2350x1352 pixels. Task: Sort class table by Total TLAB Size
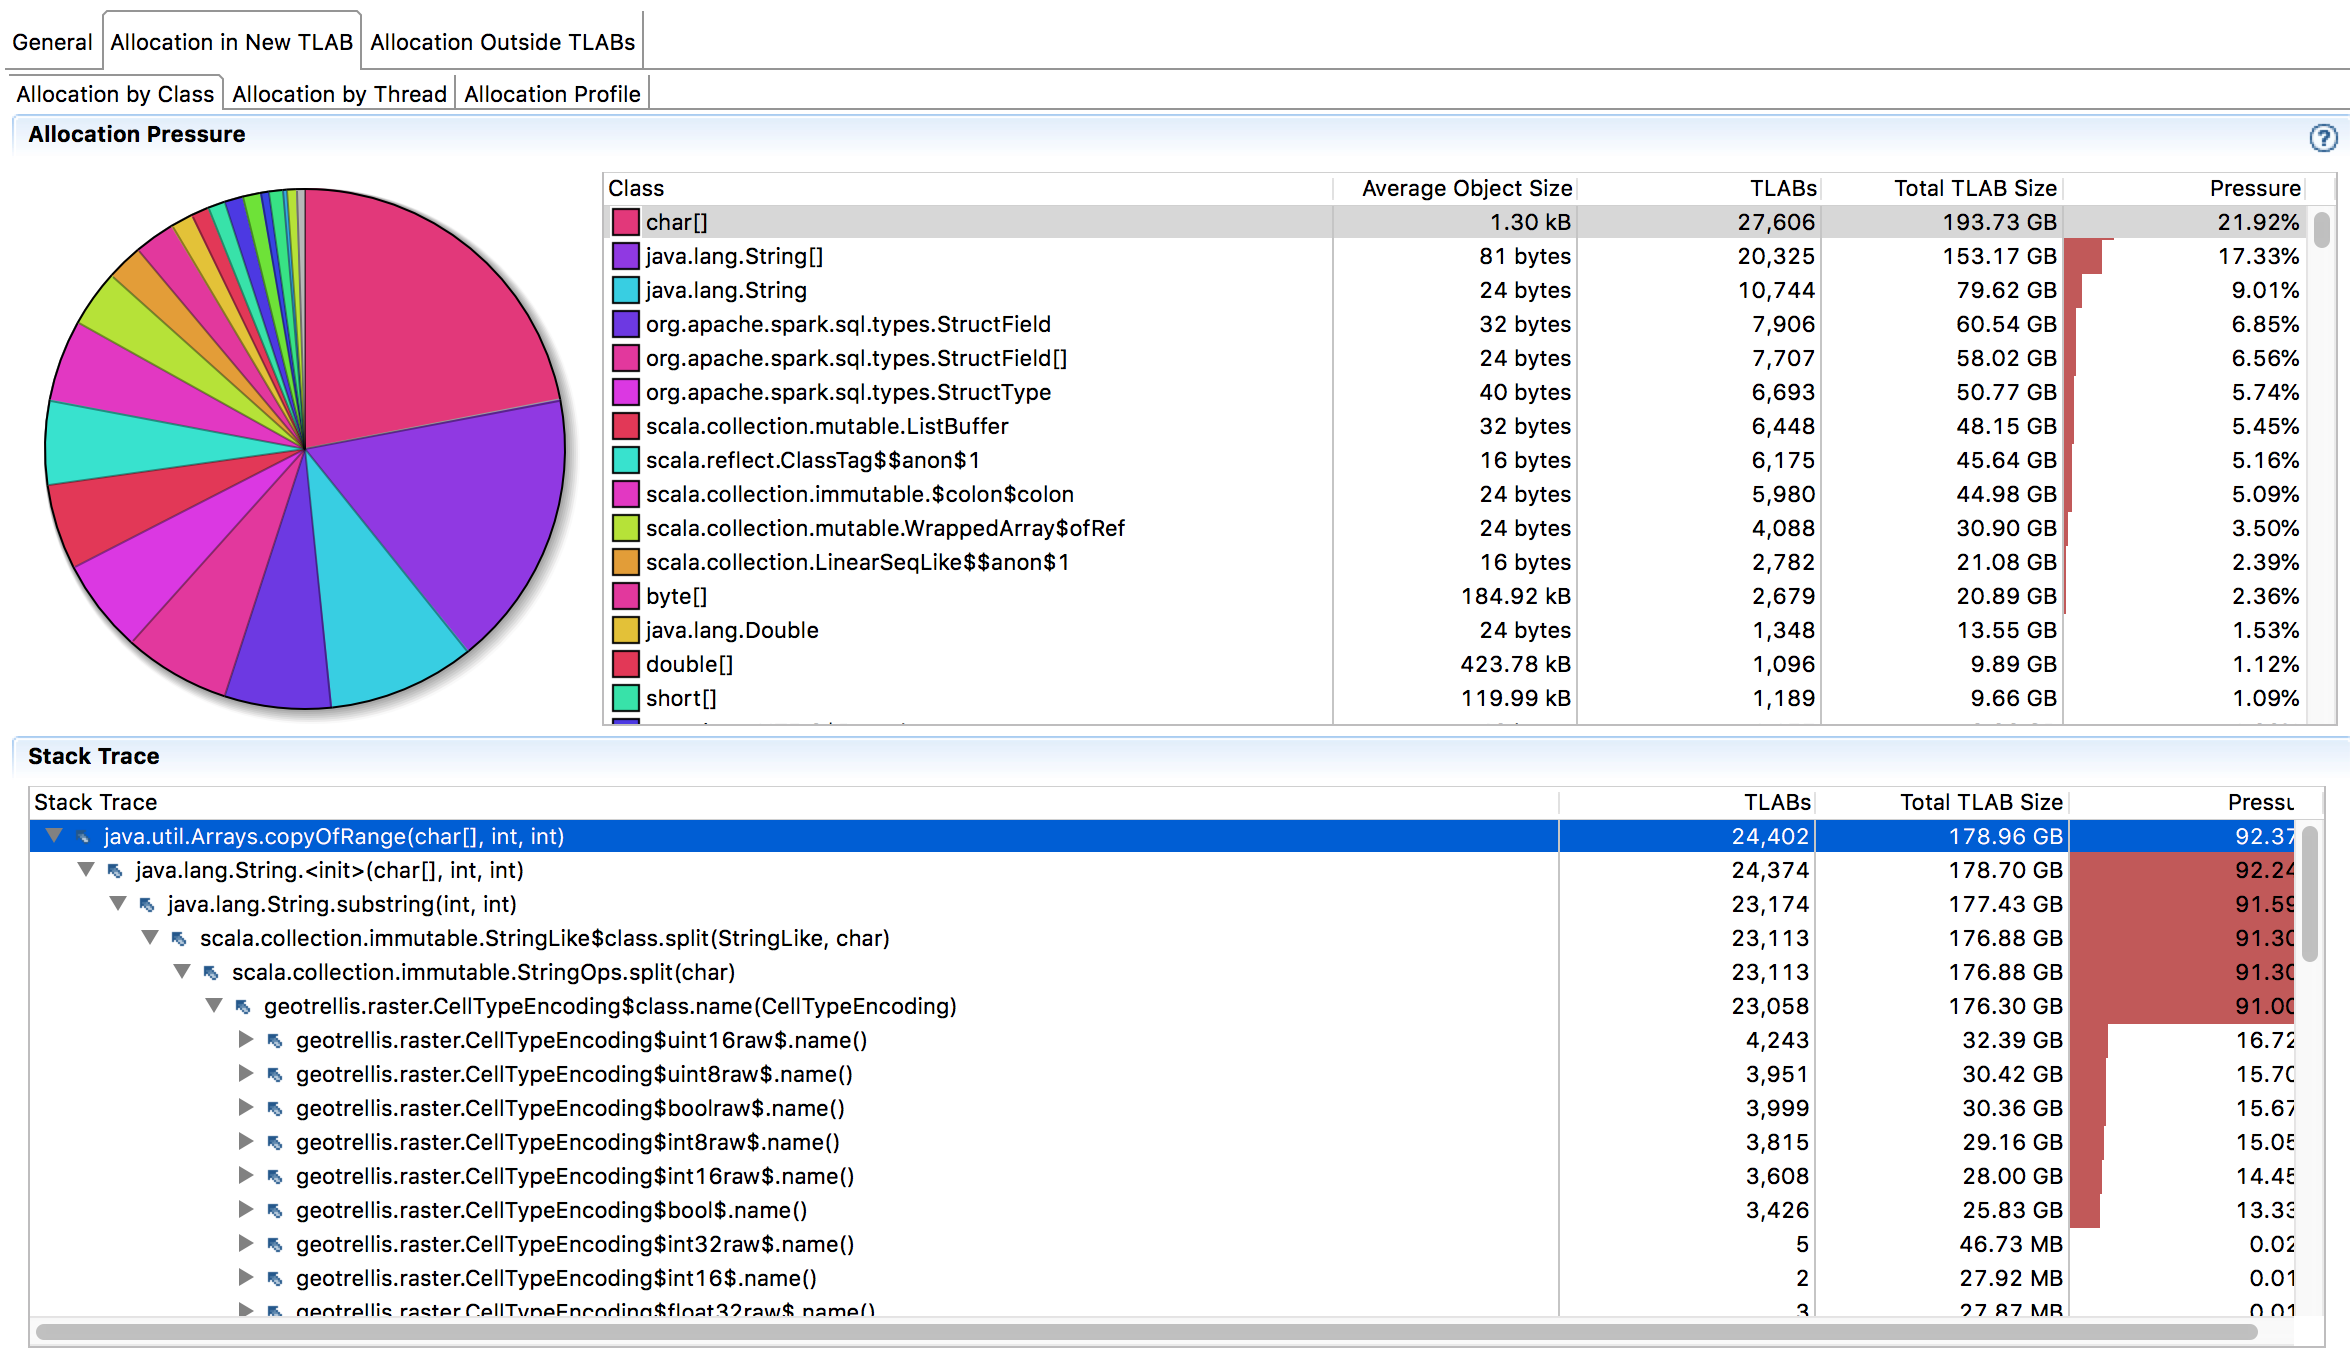tap(1974, 188)
